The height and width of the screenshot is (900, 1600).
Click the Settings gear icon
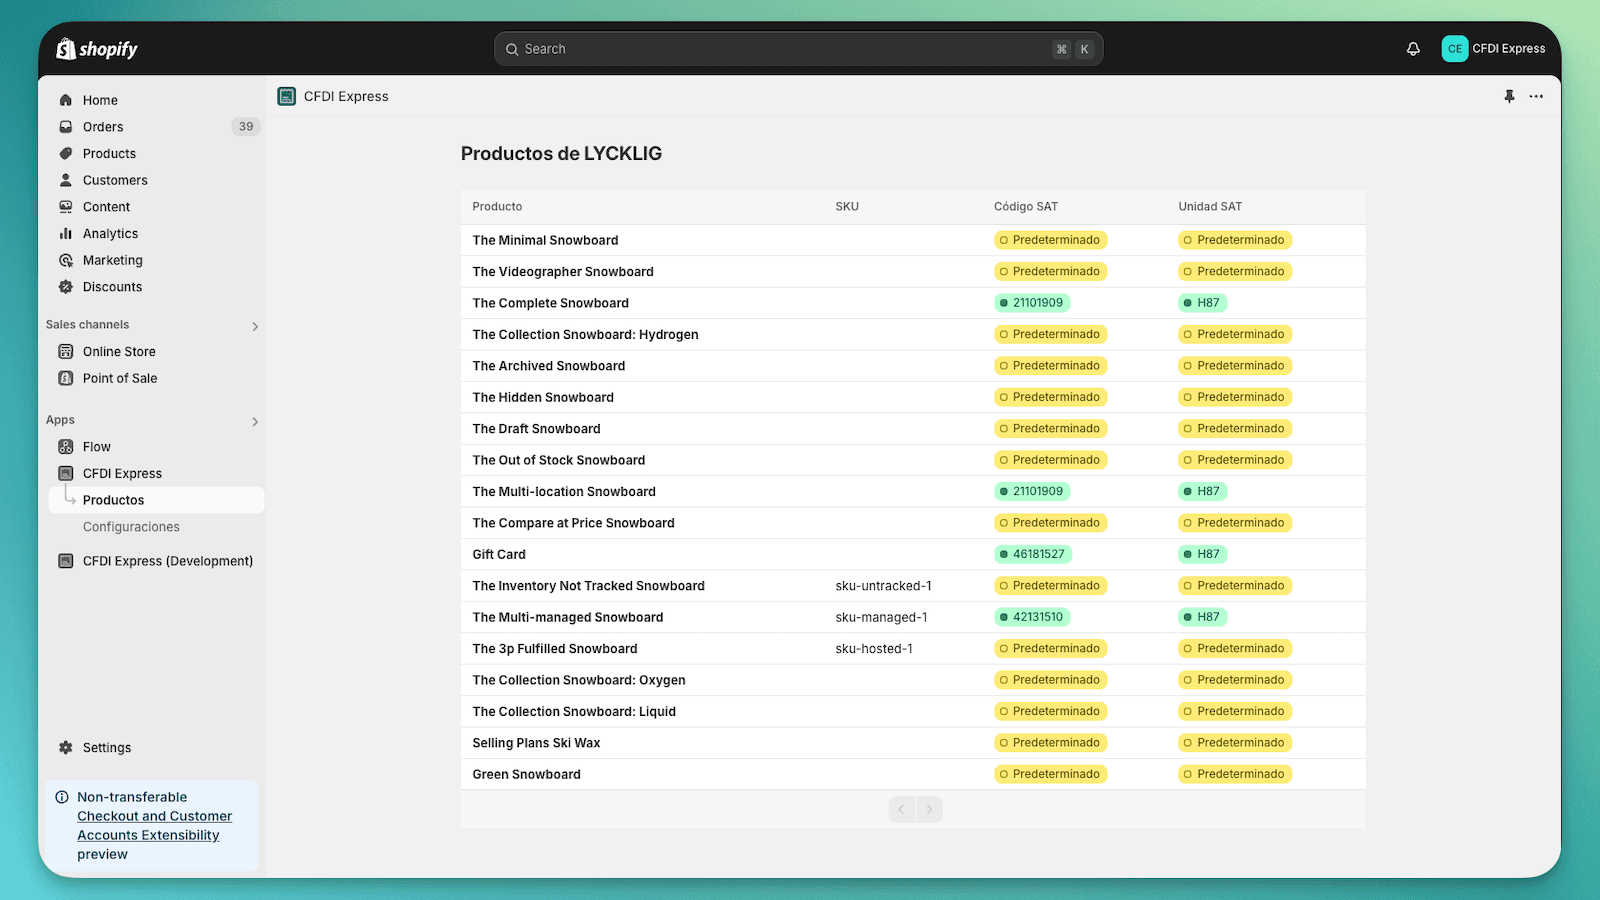coord(66,748)
